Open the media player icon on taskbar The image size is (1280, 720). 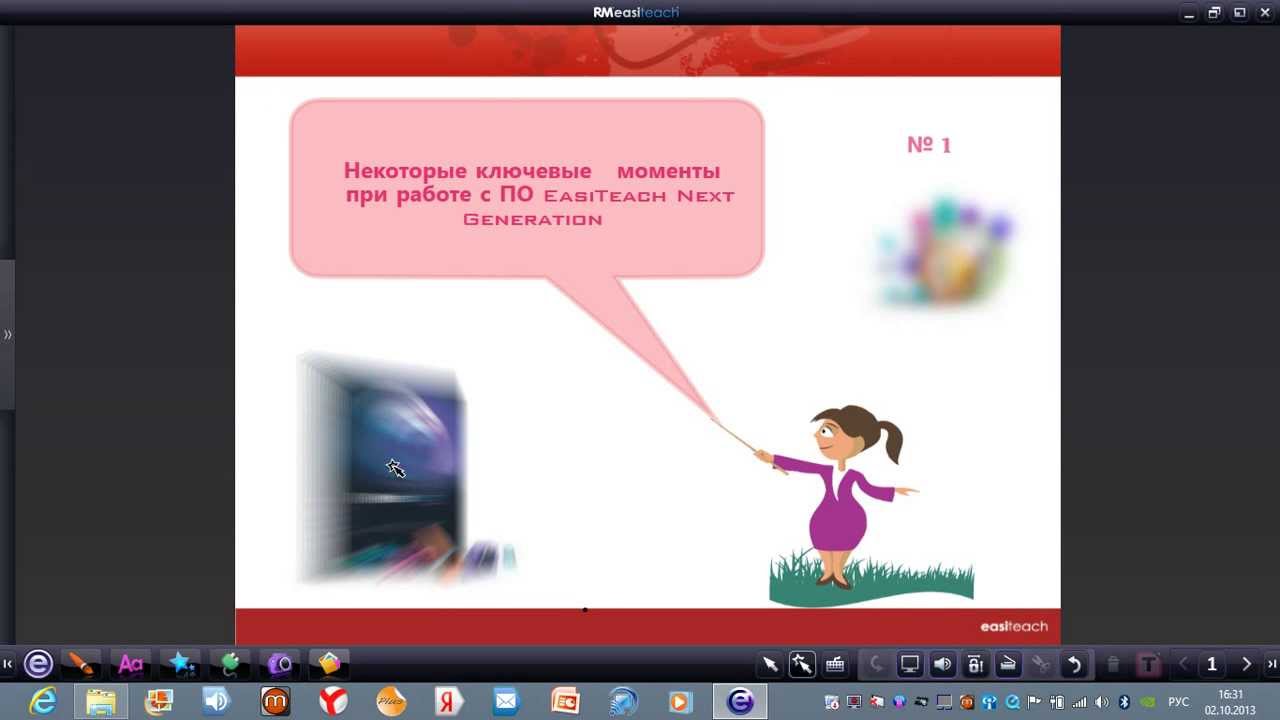tap(680, 702)
